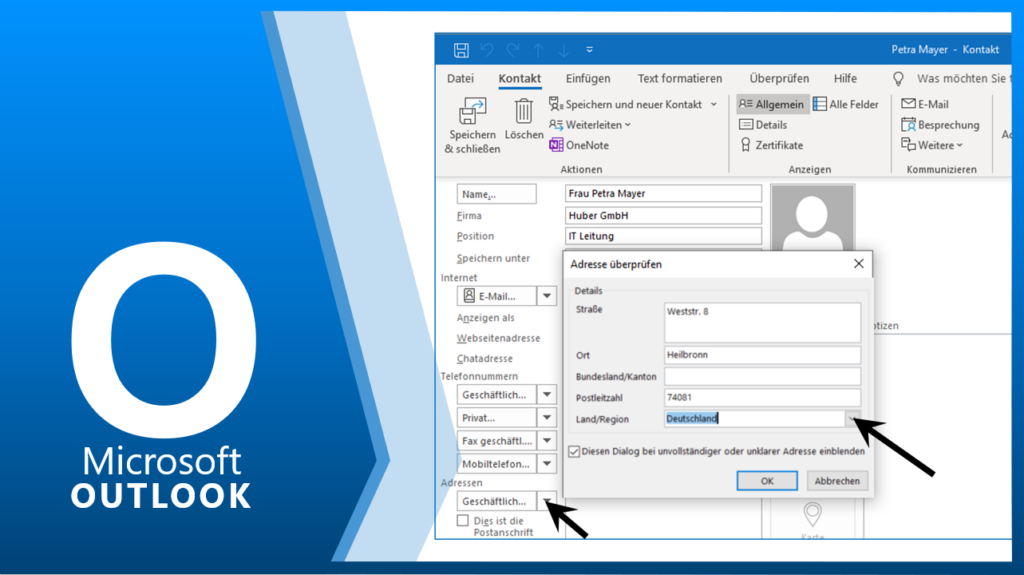The image size is (1024, 575).
Task: Click the Redo arrow in quick access toolbar
Action: pyautogui.click(x=513, y=50)
